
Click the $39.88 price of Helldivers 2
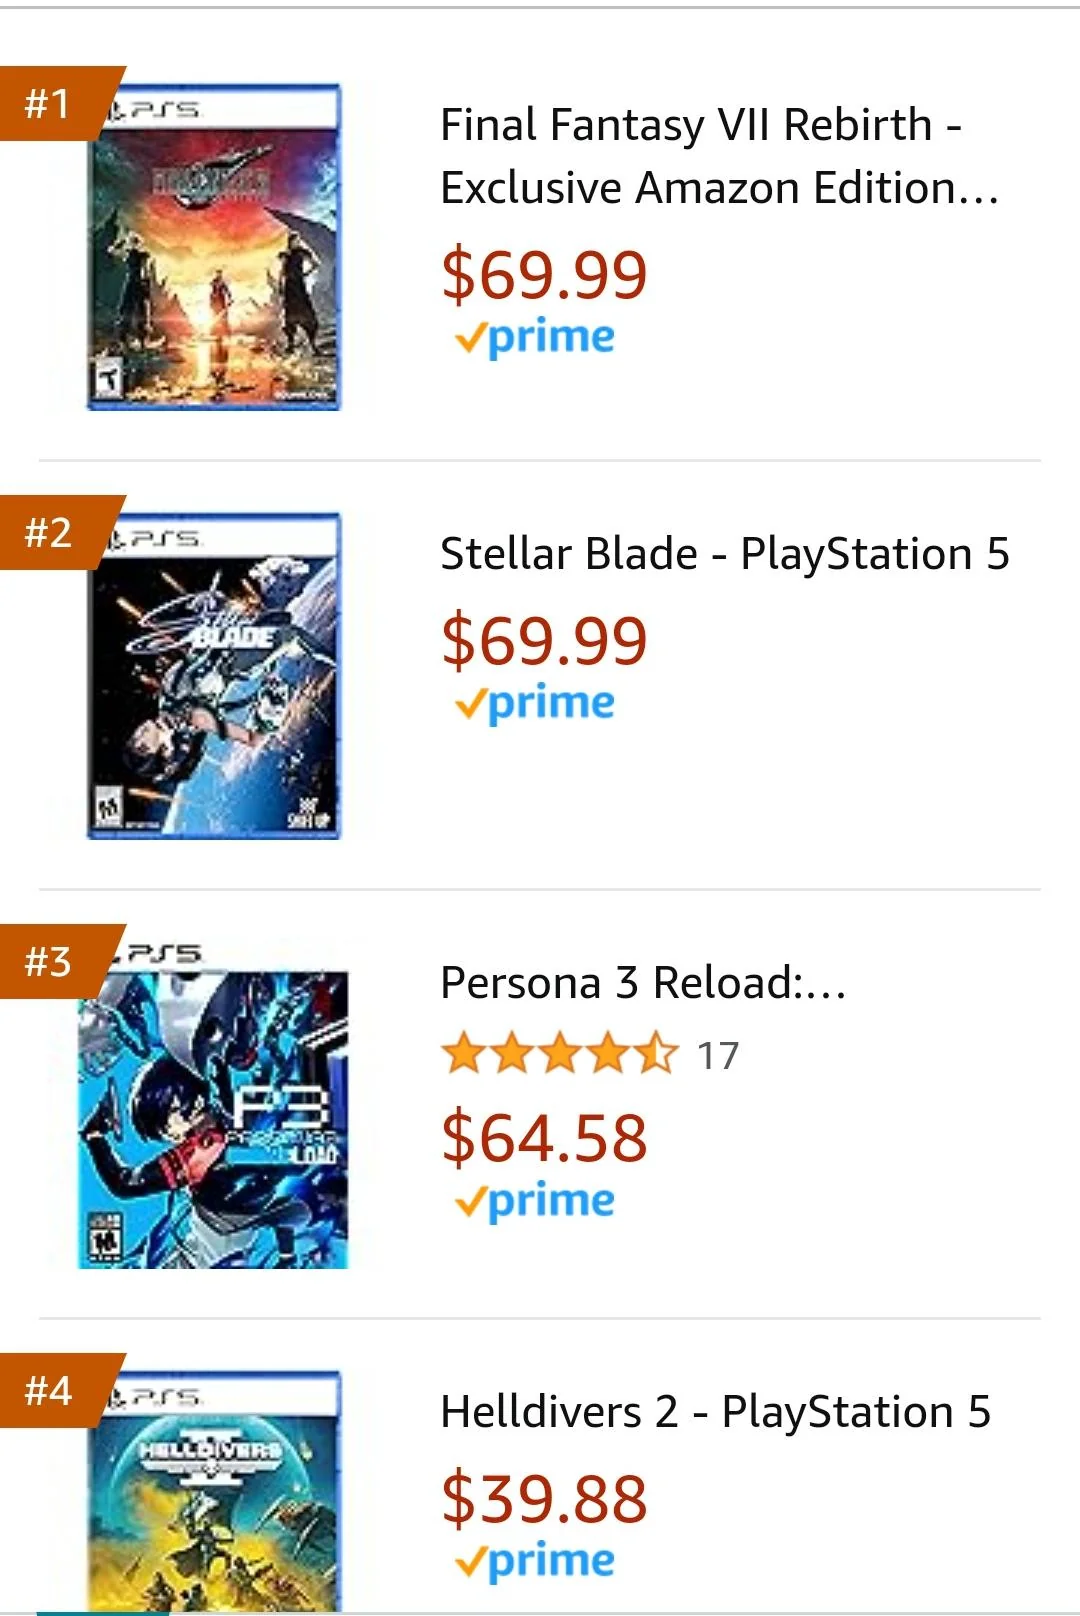coord(545,1499)
